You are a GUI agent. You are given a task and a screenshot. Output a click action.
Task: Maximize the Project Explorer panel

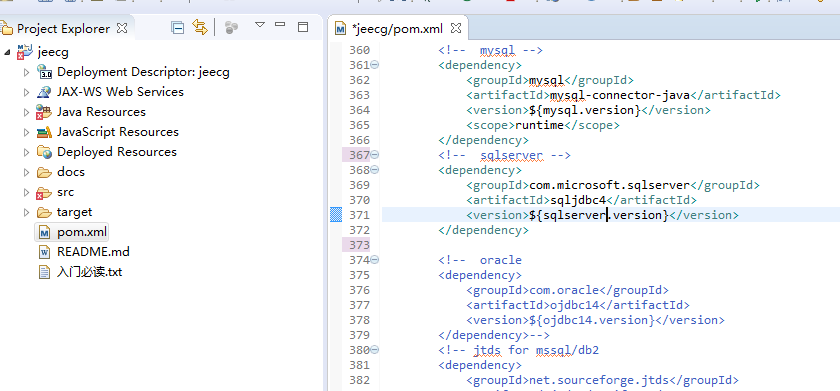click(x=303, y=27)
